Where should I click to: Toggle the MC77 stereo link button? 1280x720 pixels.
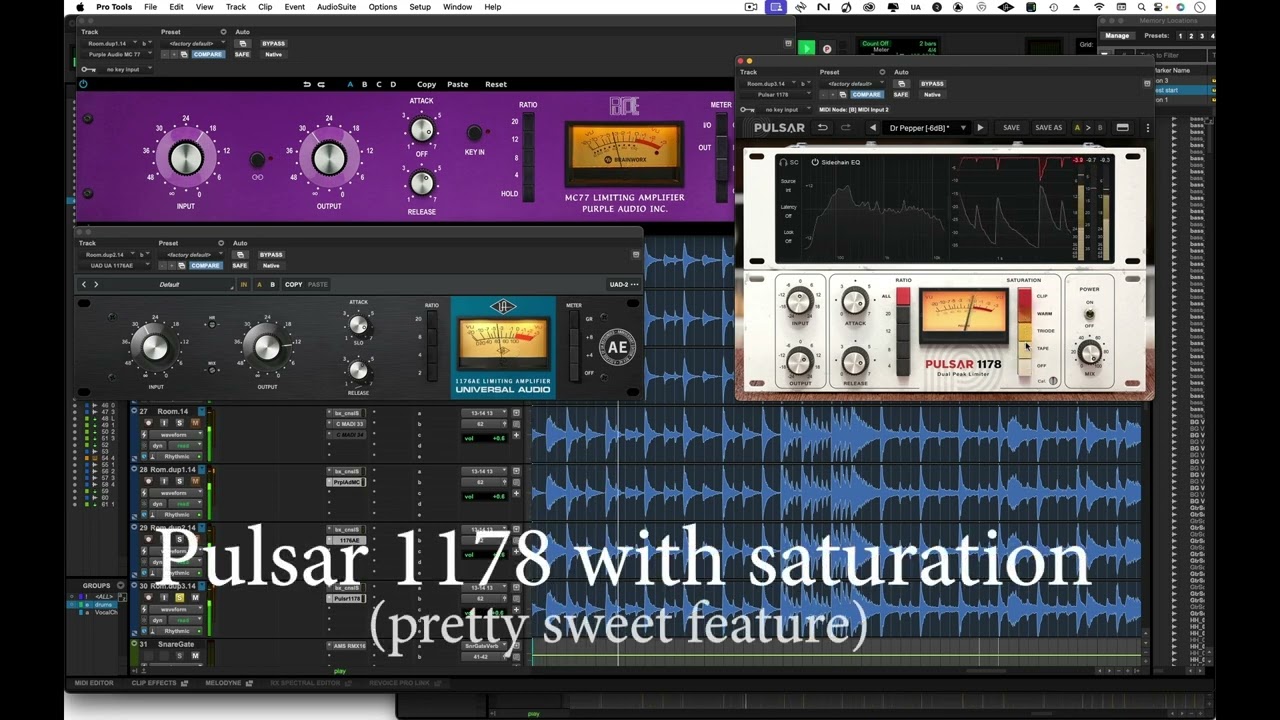click(258, 160)
